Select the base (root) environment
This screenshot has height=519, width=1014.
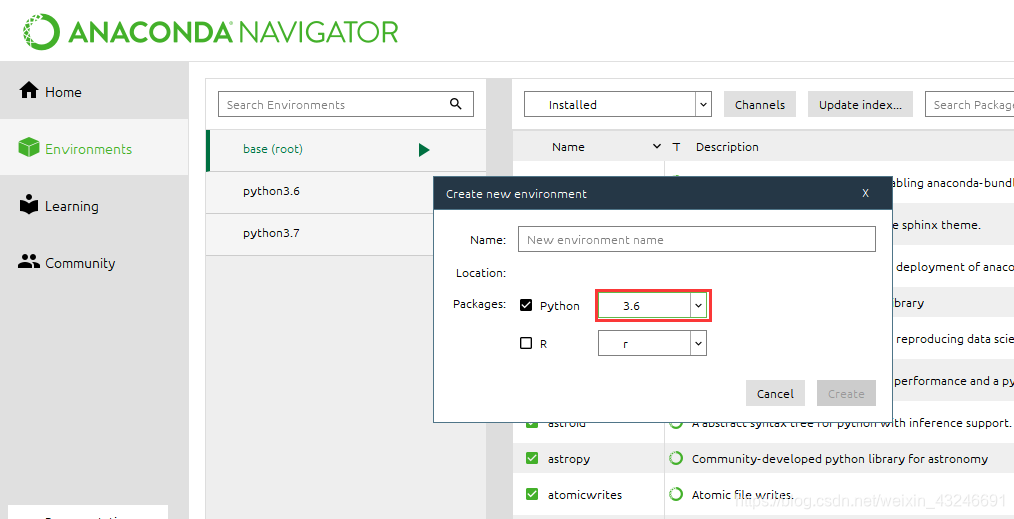[x=346, y=149]
